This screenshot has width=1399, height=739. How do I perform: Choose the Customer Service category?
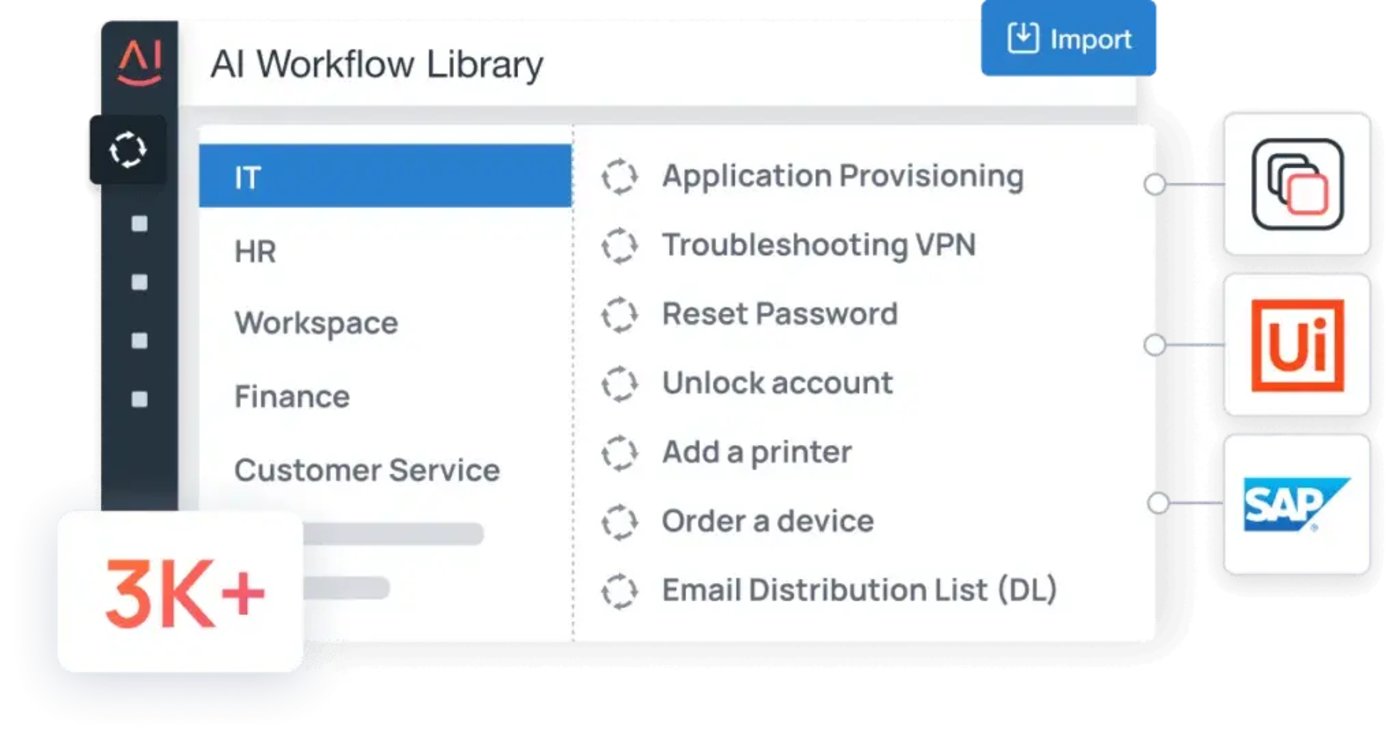(x=367, y=470)
